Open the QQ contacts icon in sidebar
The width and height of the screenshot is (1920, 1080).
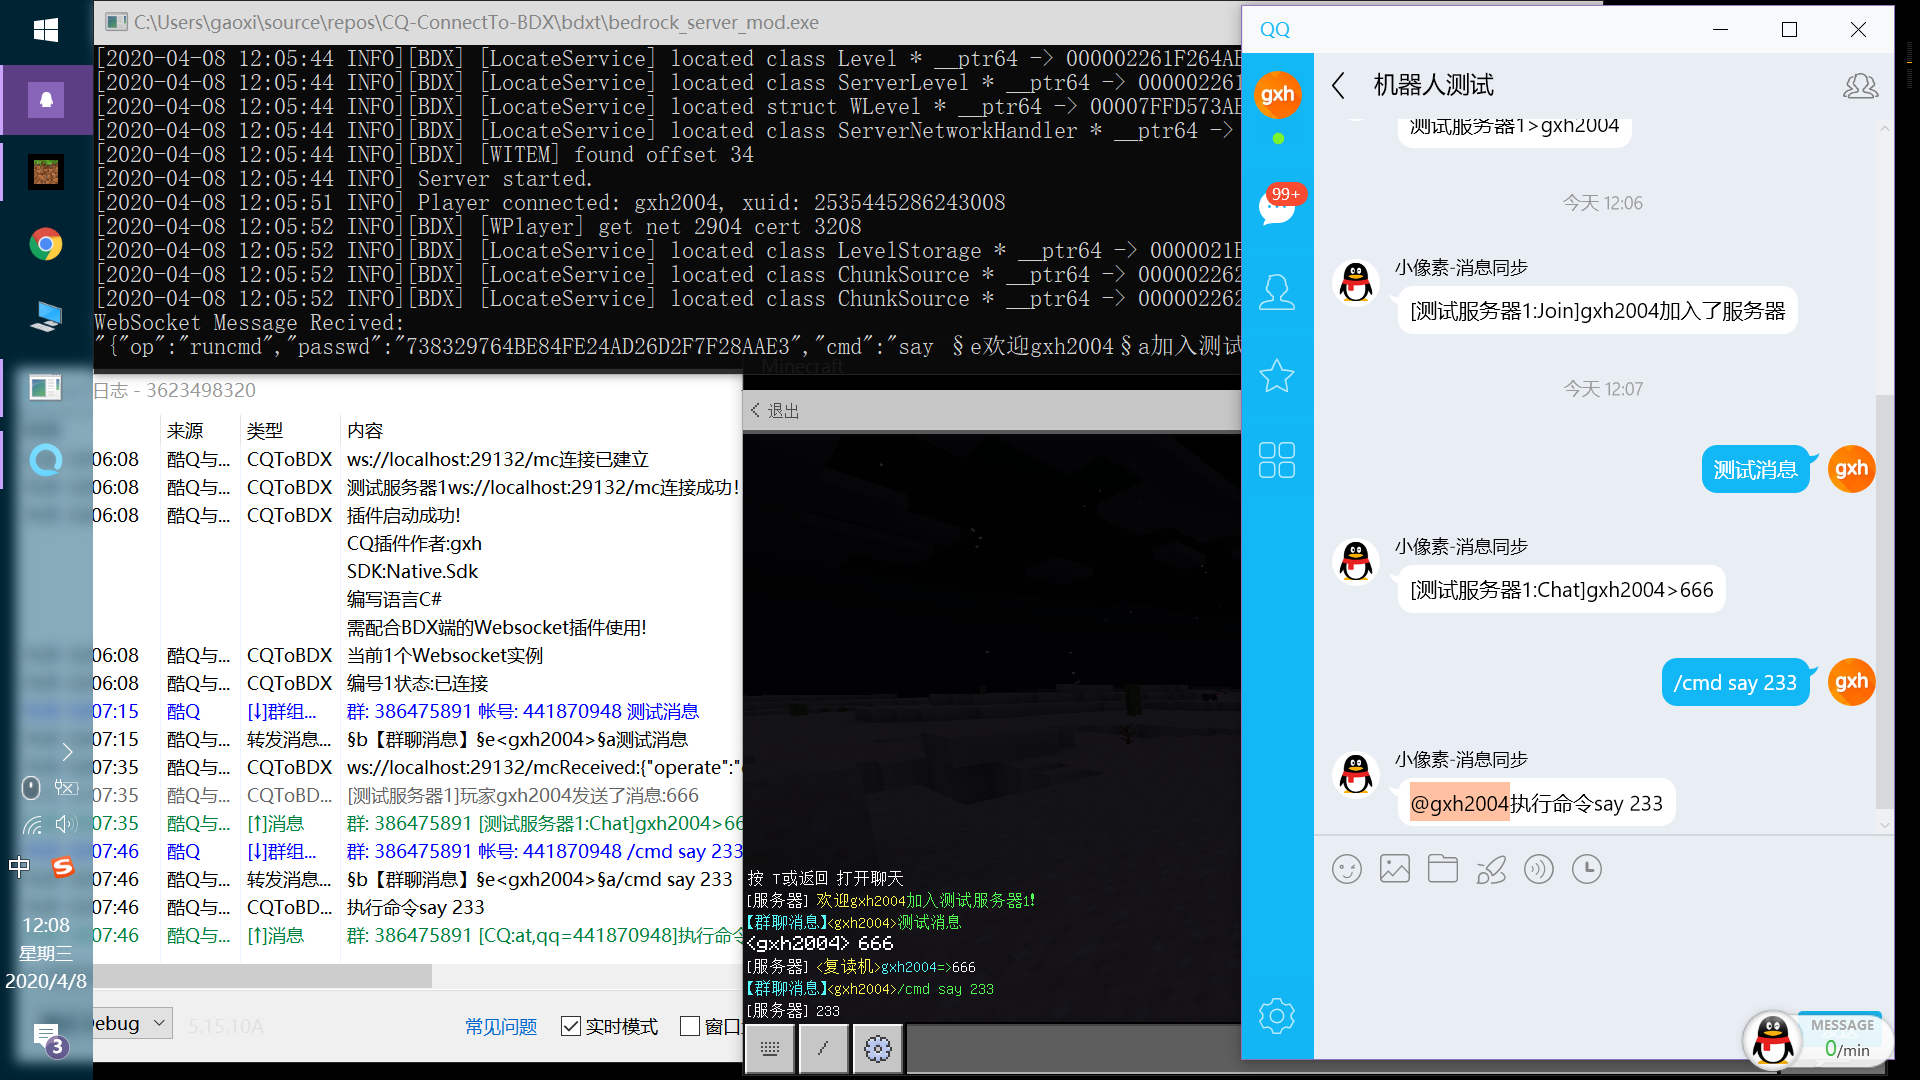coord(1277,292)
